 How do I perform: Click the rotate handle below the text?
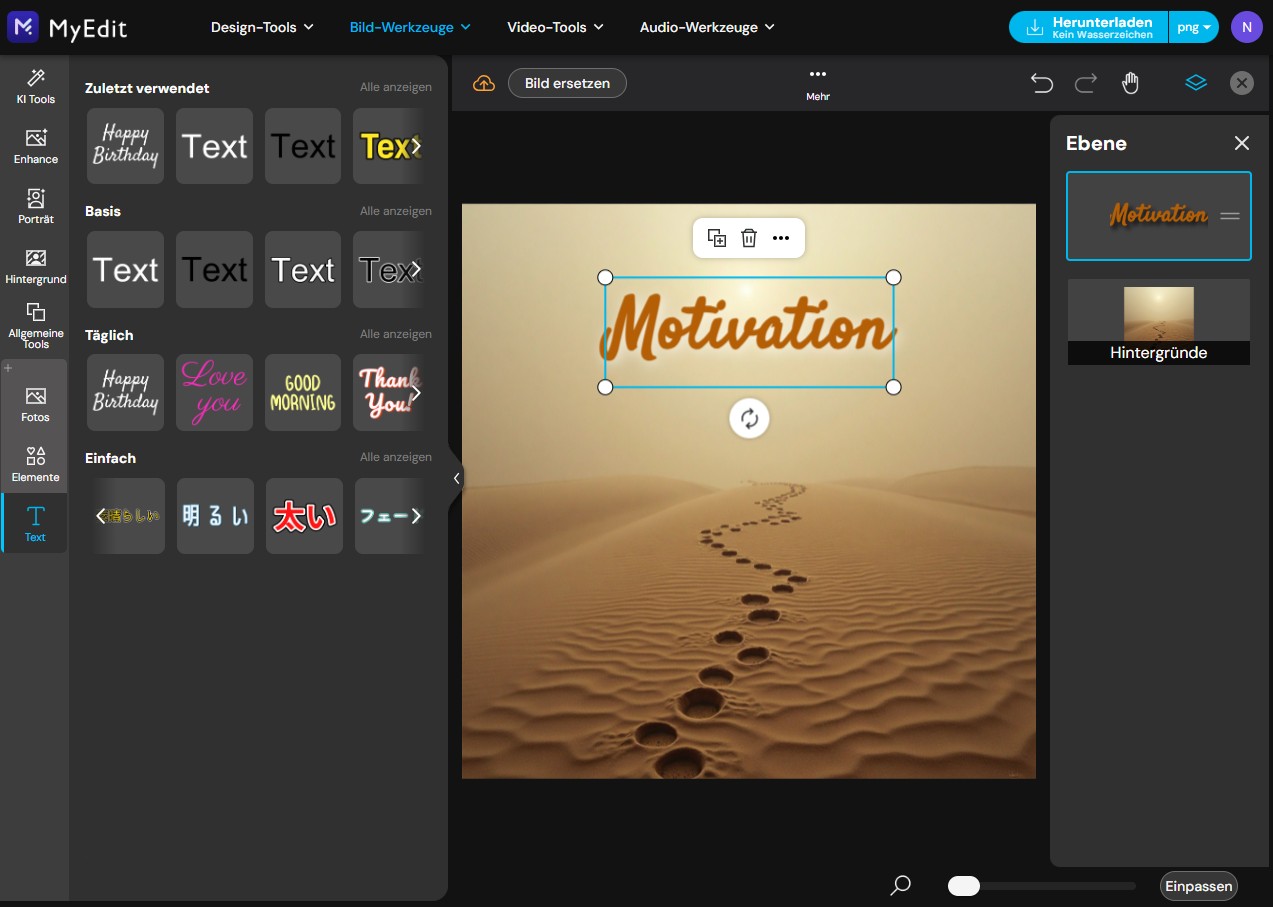(749, 418)
